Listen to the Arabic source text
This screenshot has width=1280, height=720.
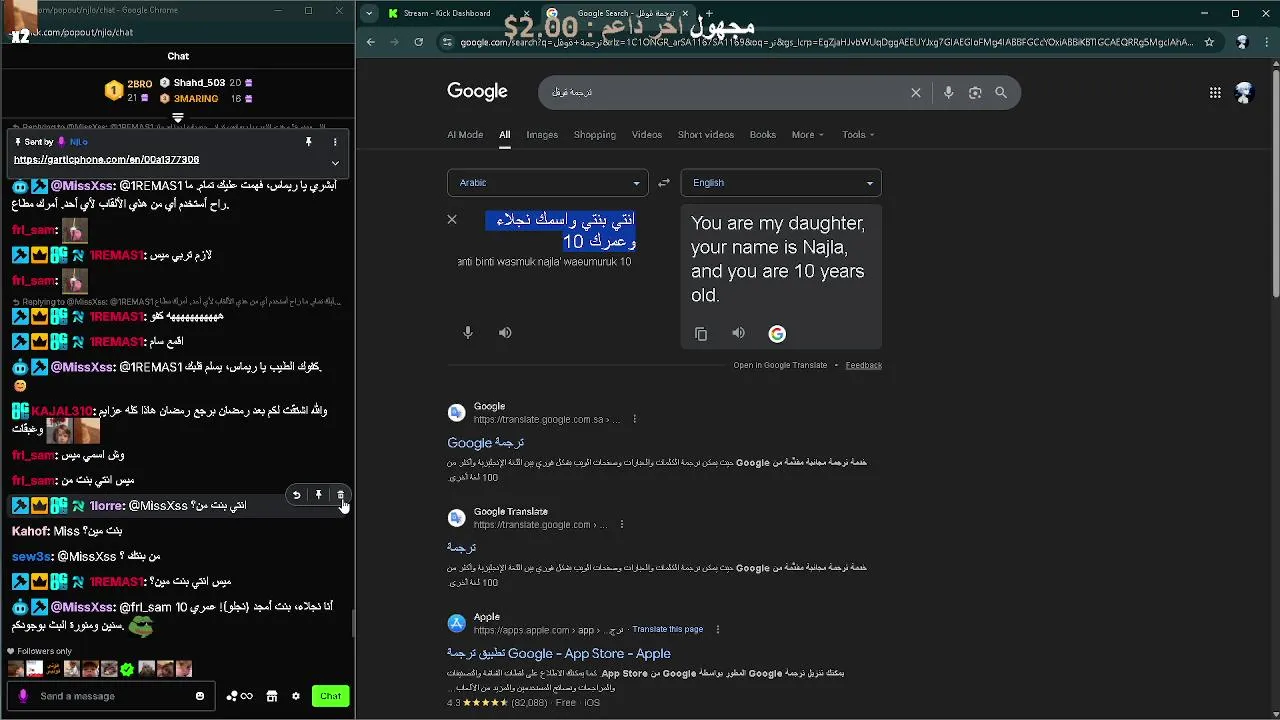[505, 333]
